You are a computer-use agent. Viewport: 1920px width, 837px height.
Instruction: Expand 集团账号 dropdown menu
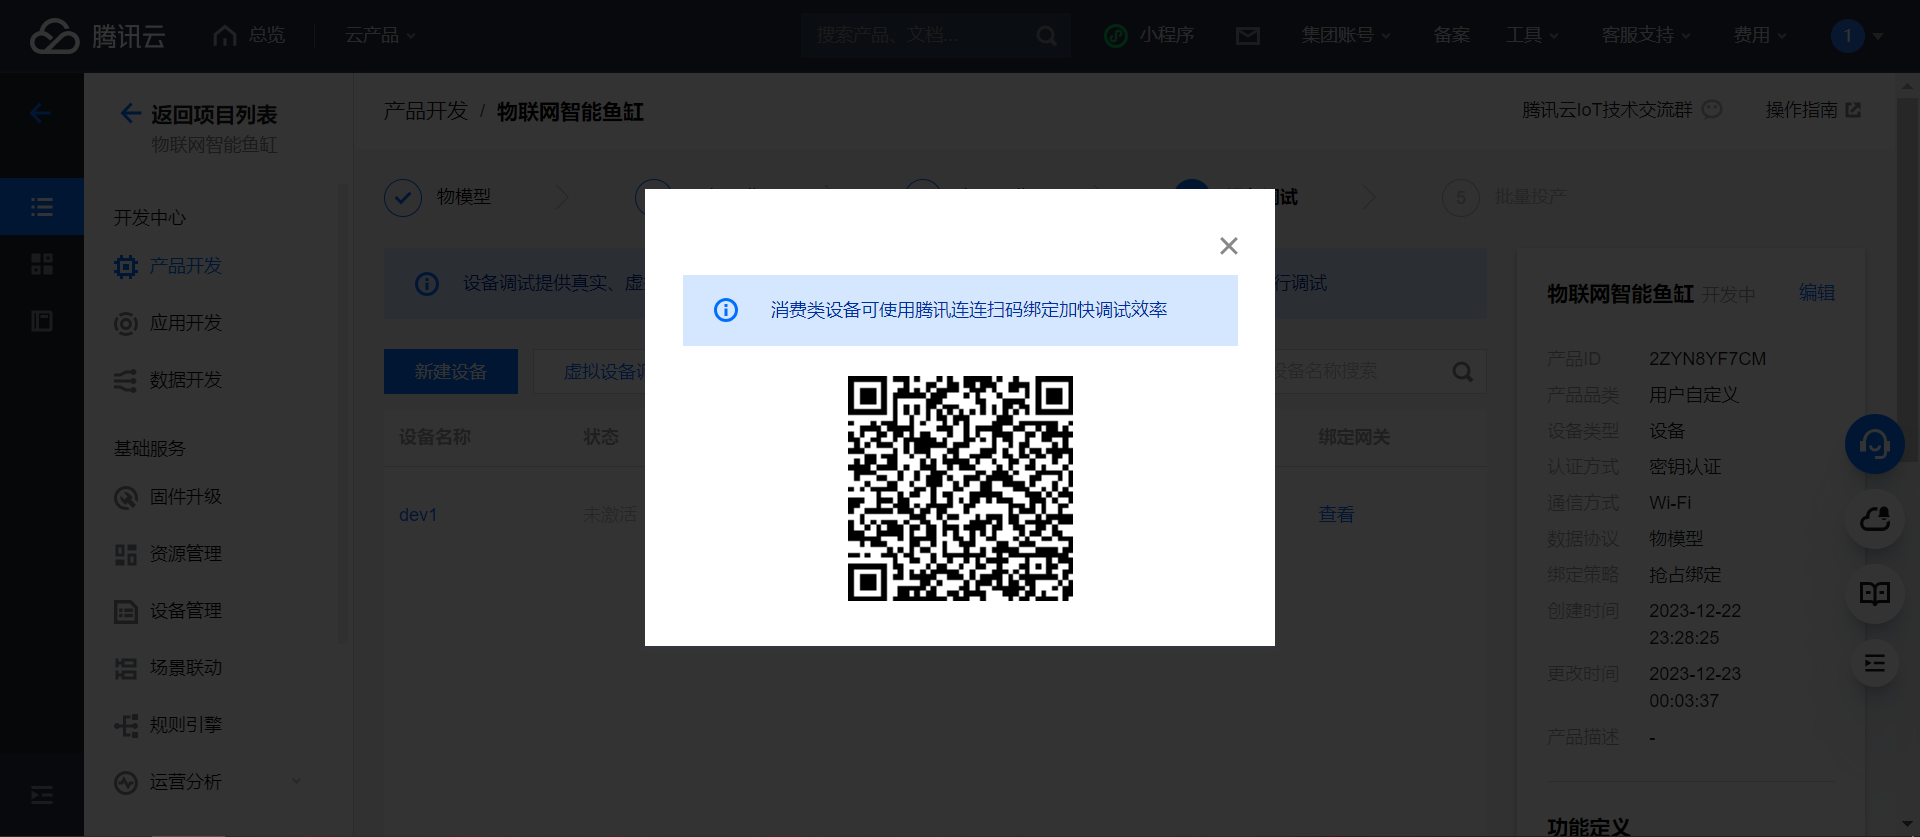(1346, 35)
